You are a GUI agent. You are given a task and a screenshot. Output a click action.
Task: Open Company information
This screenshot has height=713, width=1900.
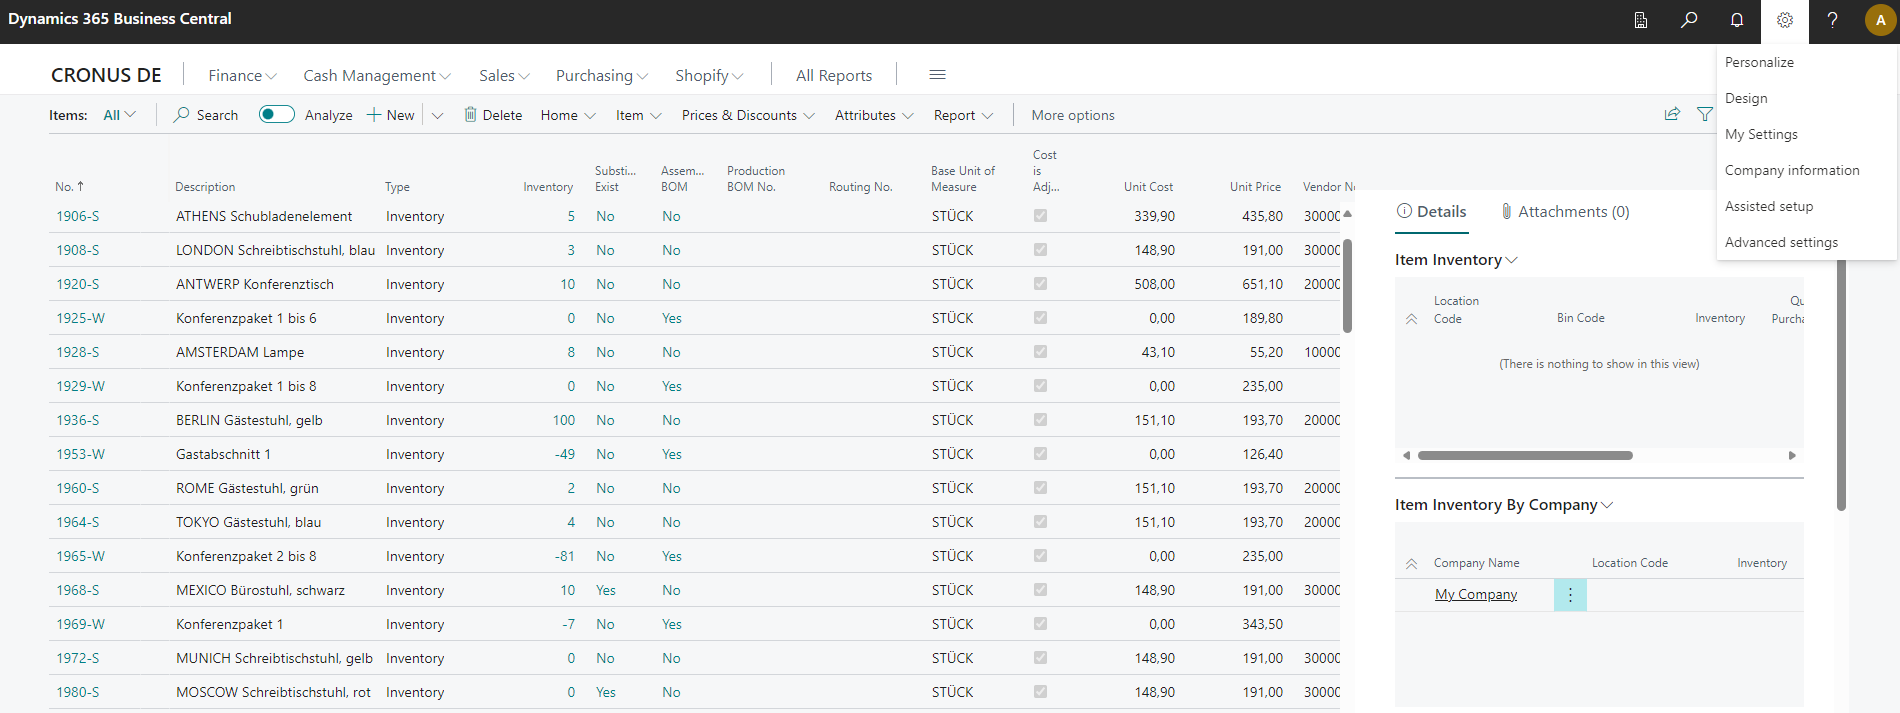pyautogui.click(x=1792, y=170)
